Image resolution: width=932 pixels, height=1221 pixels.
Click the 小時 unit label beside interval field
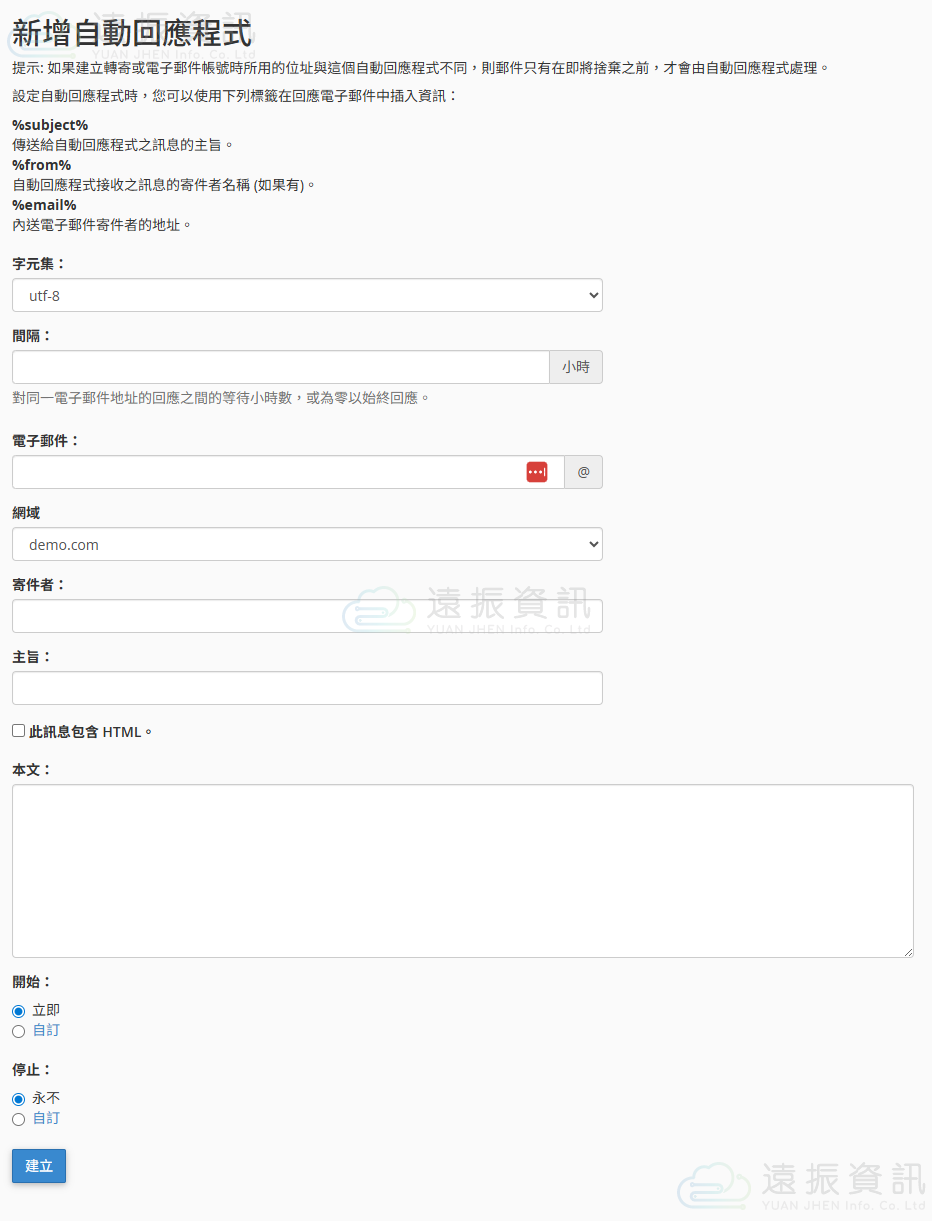click(x=576, y=367)
